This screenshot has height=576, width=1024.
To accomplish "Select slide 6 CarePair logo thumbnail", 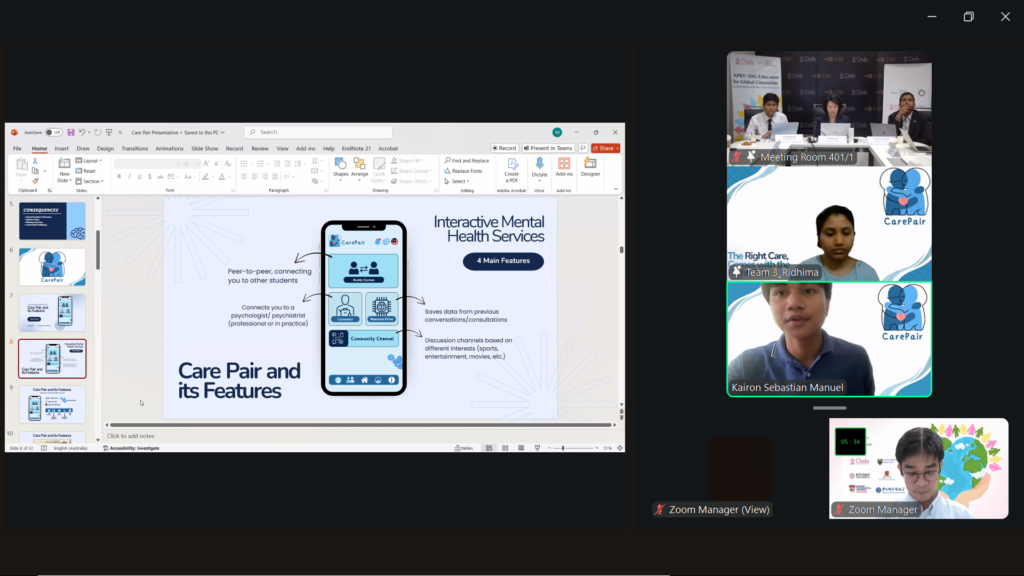I will coord(52,266).
